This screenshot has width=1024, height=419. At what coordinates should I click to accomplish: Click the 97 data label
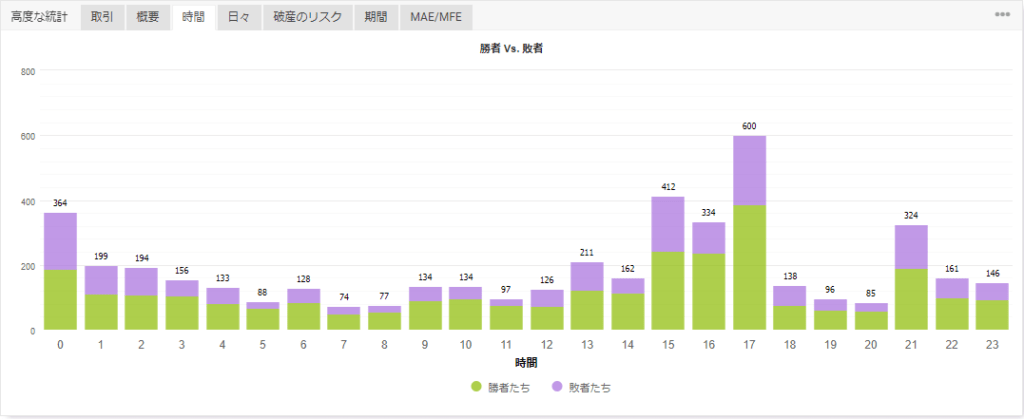pos(506,290)
